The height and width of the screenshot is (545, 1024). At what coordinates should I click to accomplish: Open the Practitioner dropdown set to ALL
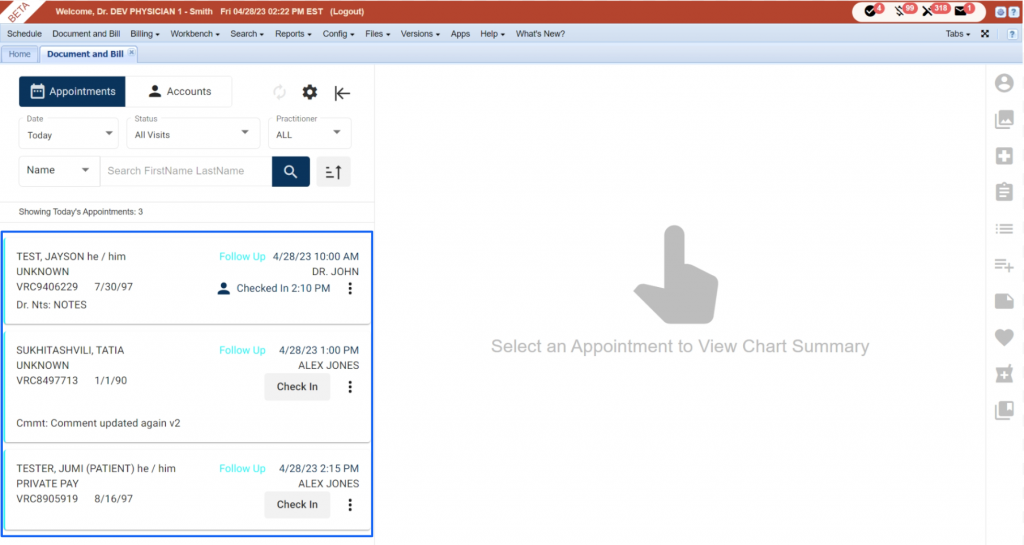coord(310,133)
